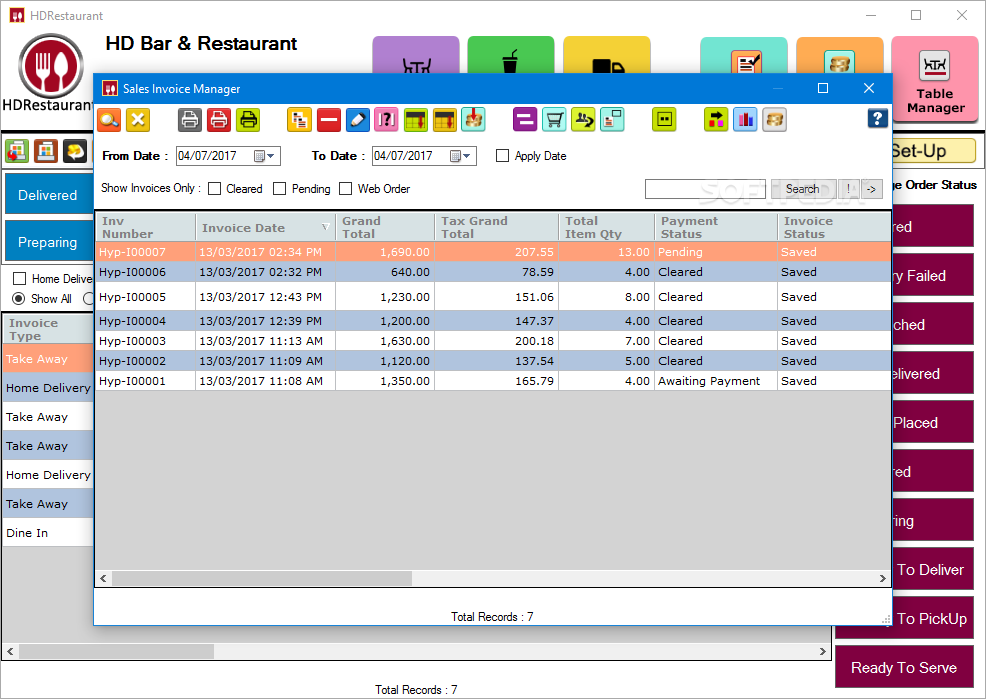Click the Awaiting Payment status cell

click(x=716, y=381)
